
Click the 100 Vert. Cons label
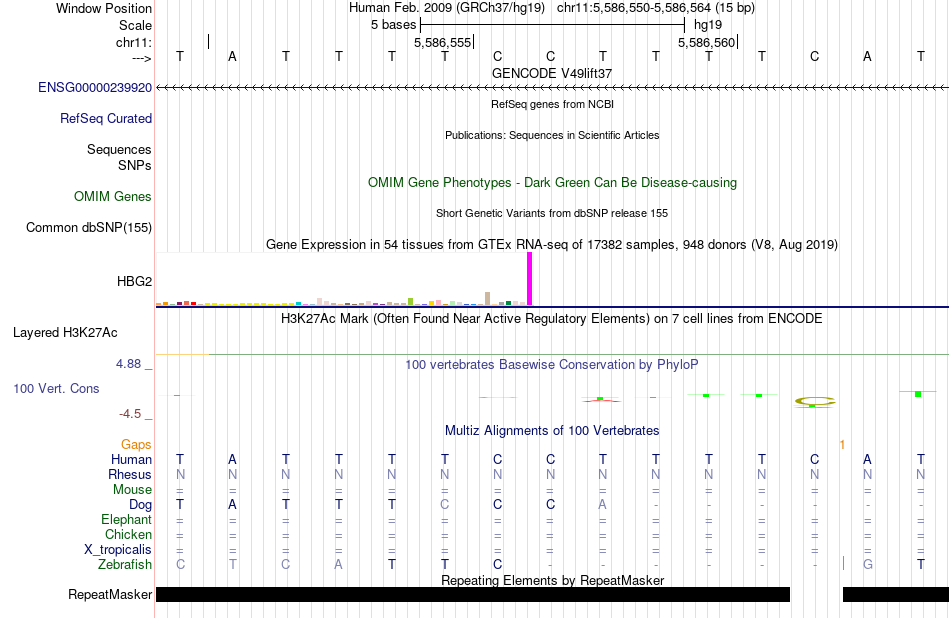coord(56,388)
